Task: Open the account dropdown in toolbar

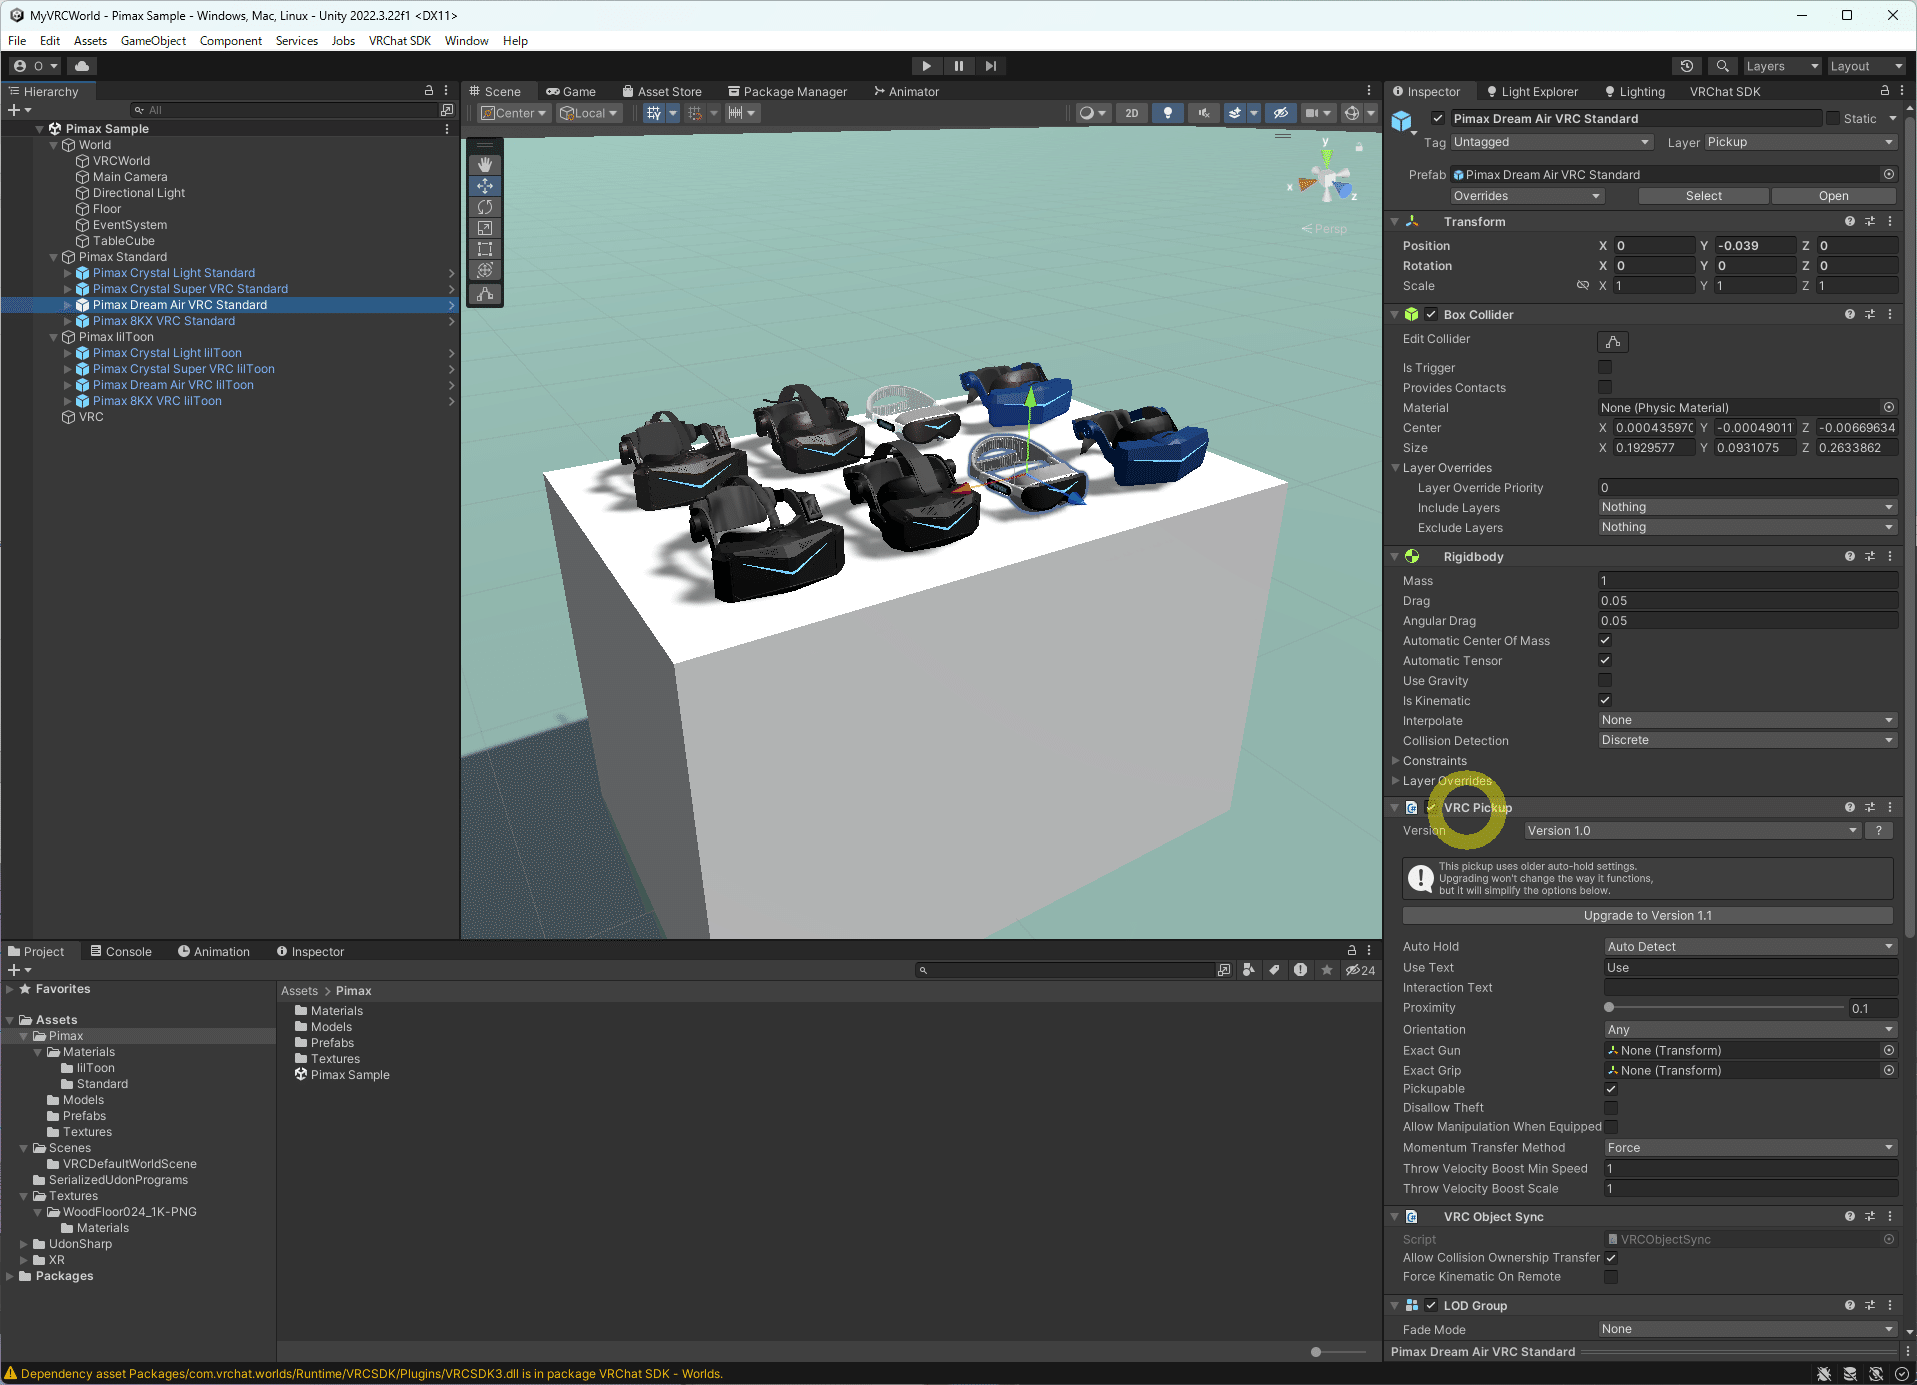Action: click(36, 66)
